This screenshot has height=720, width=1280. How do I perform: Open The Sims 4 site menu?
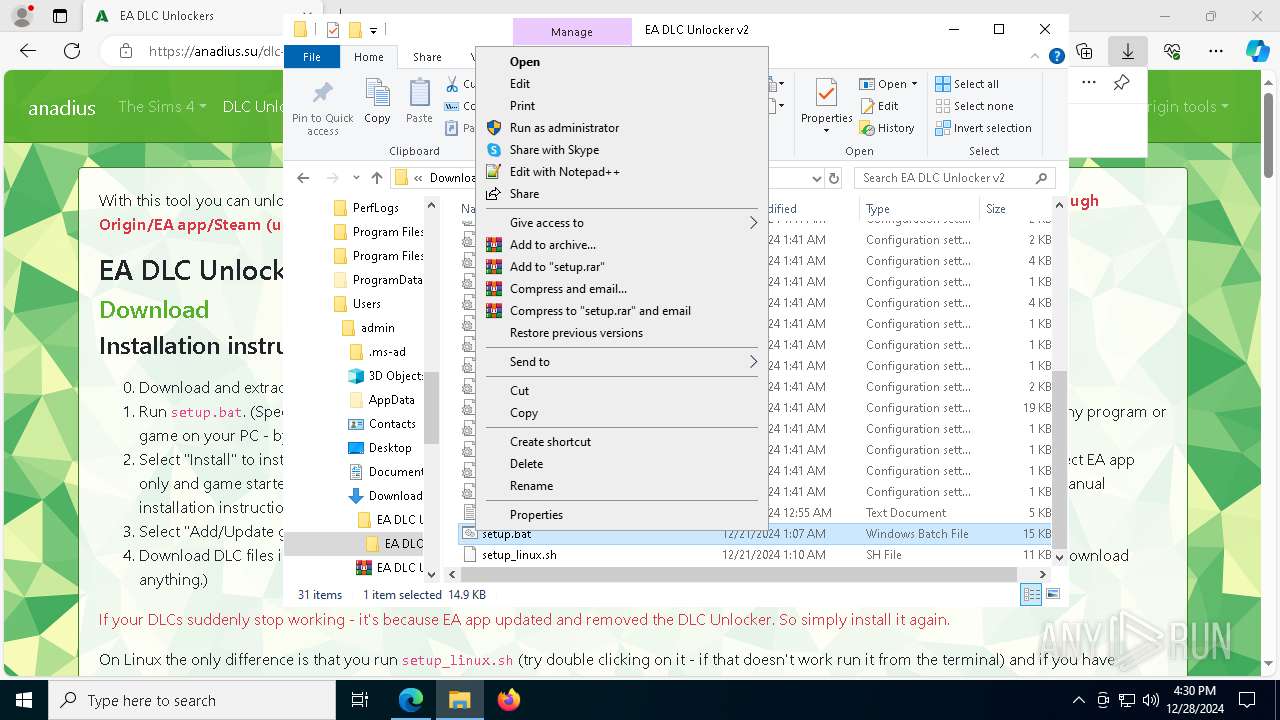[162, 106]
